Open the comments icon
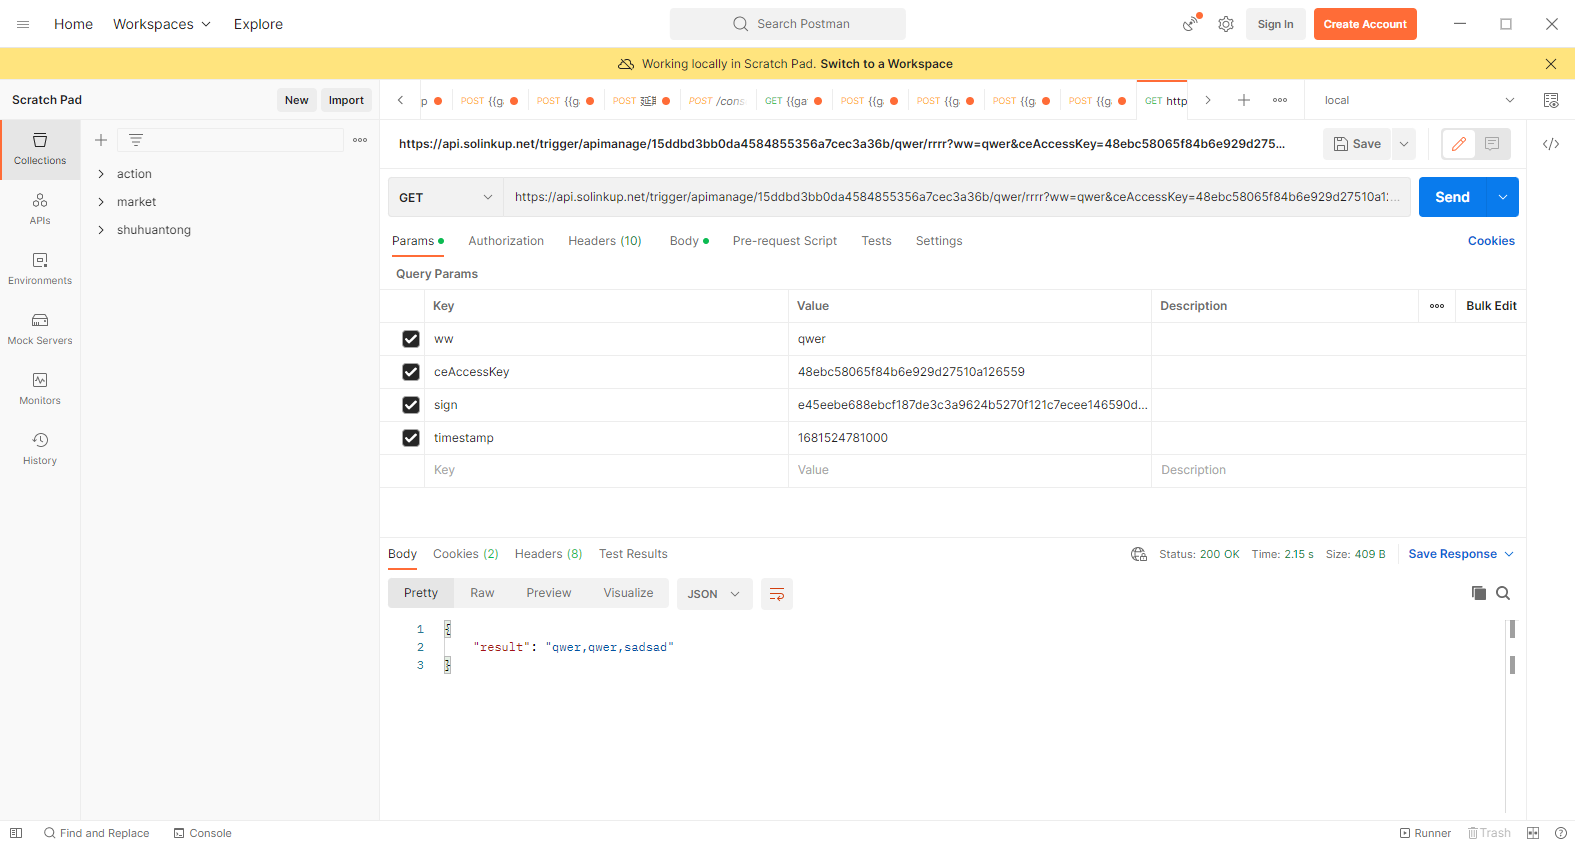This screenshot has width=1575, height=845. [1492, 144]
